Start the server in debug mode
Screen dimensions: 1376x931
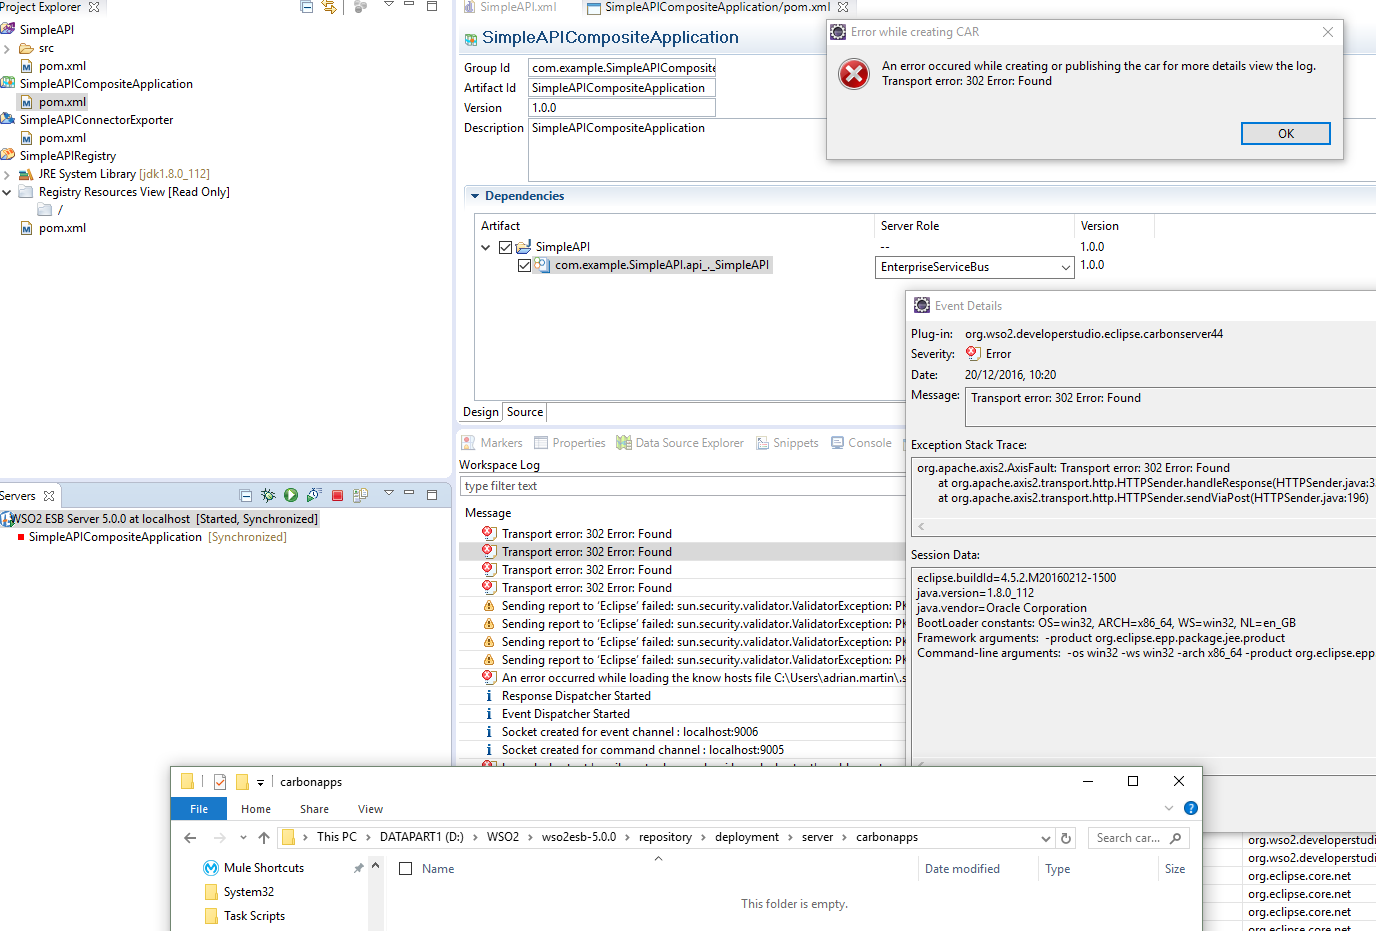[x=268, y=495]
